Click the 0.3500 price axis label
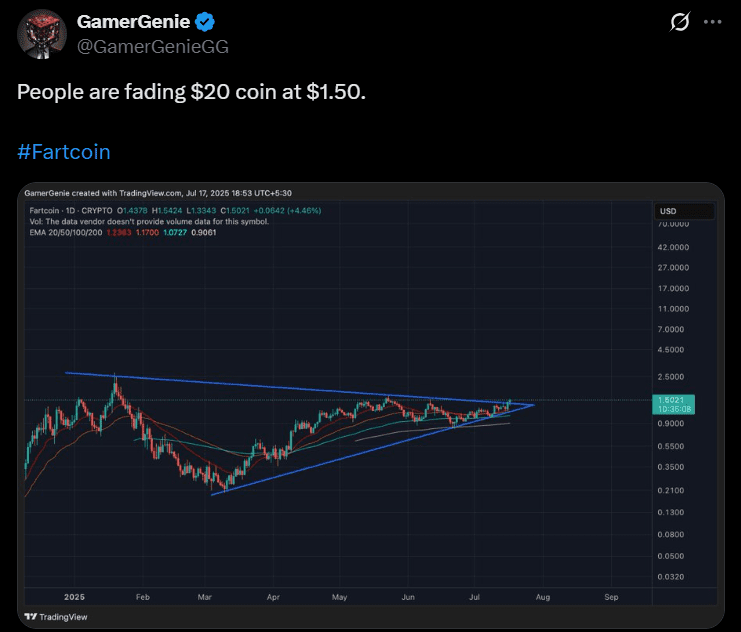The width and height of the screenshot is (741, 632). [671, 467]
